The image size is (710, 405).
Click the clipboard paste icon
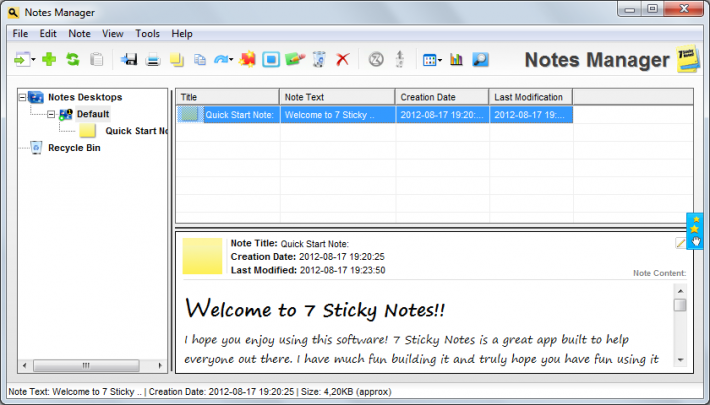pyautogui.click(x=96, y=59)
